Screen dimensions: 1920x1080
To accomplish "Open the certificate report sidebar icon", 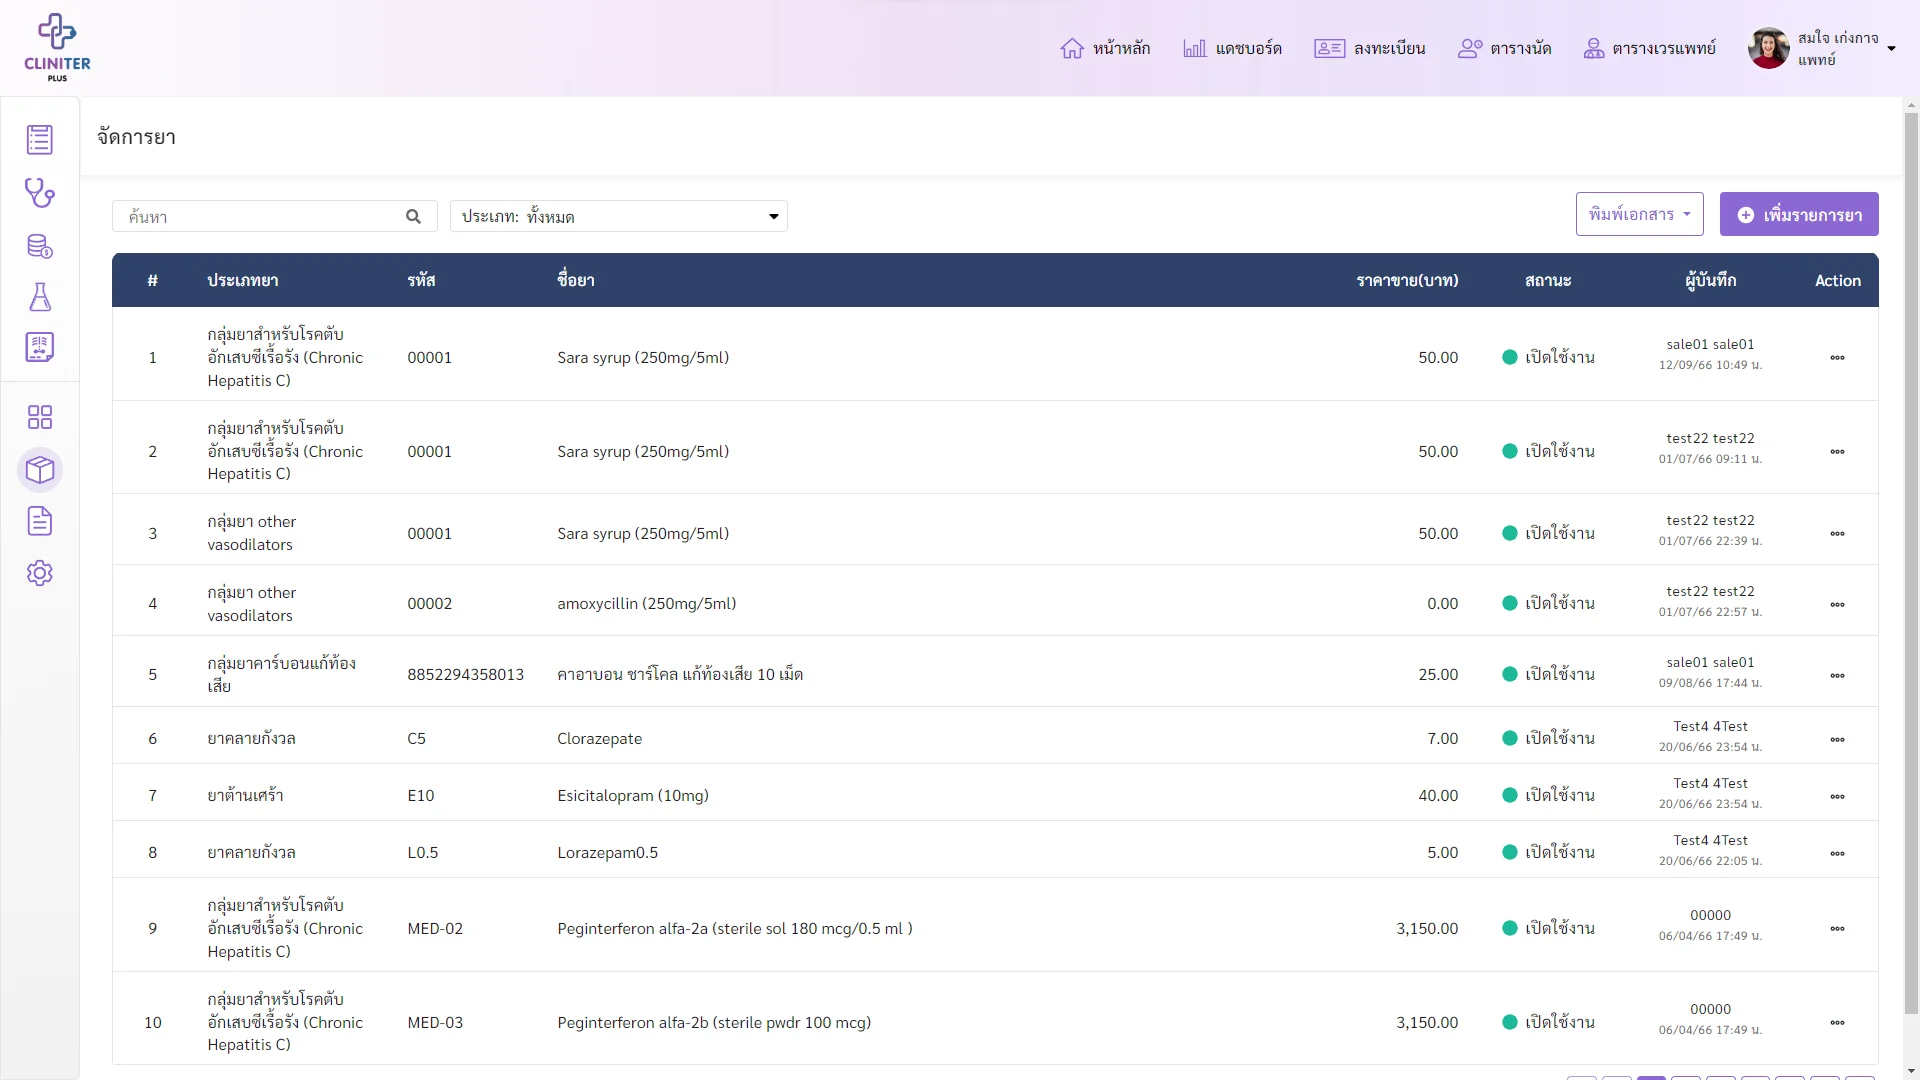I will point(40,348).
